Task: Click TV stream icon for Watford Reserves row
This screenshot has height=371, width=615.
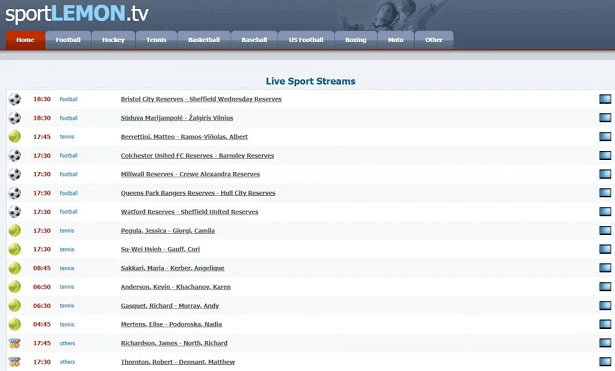Action: pos(605,211)
